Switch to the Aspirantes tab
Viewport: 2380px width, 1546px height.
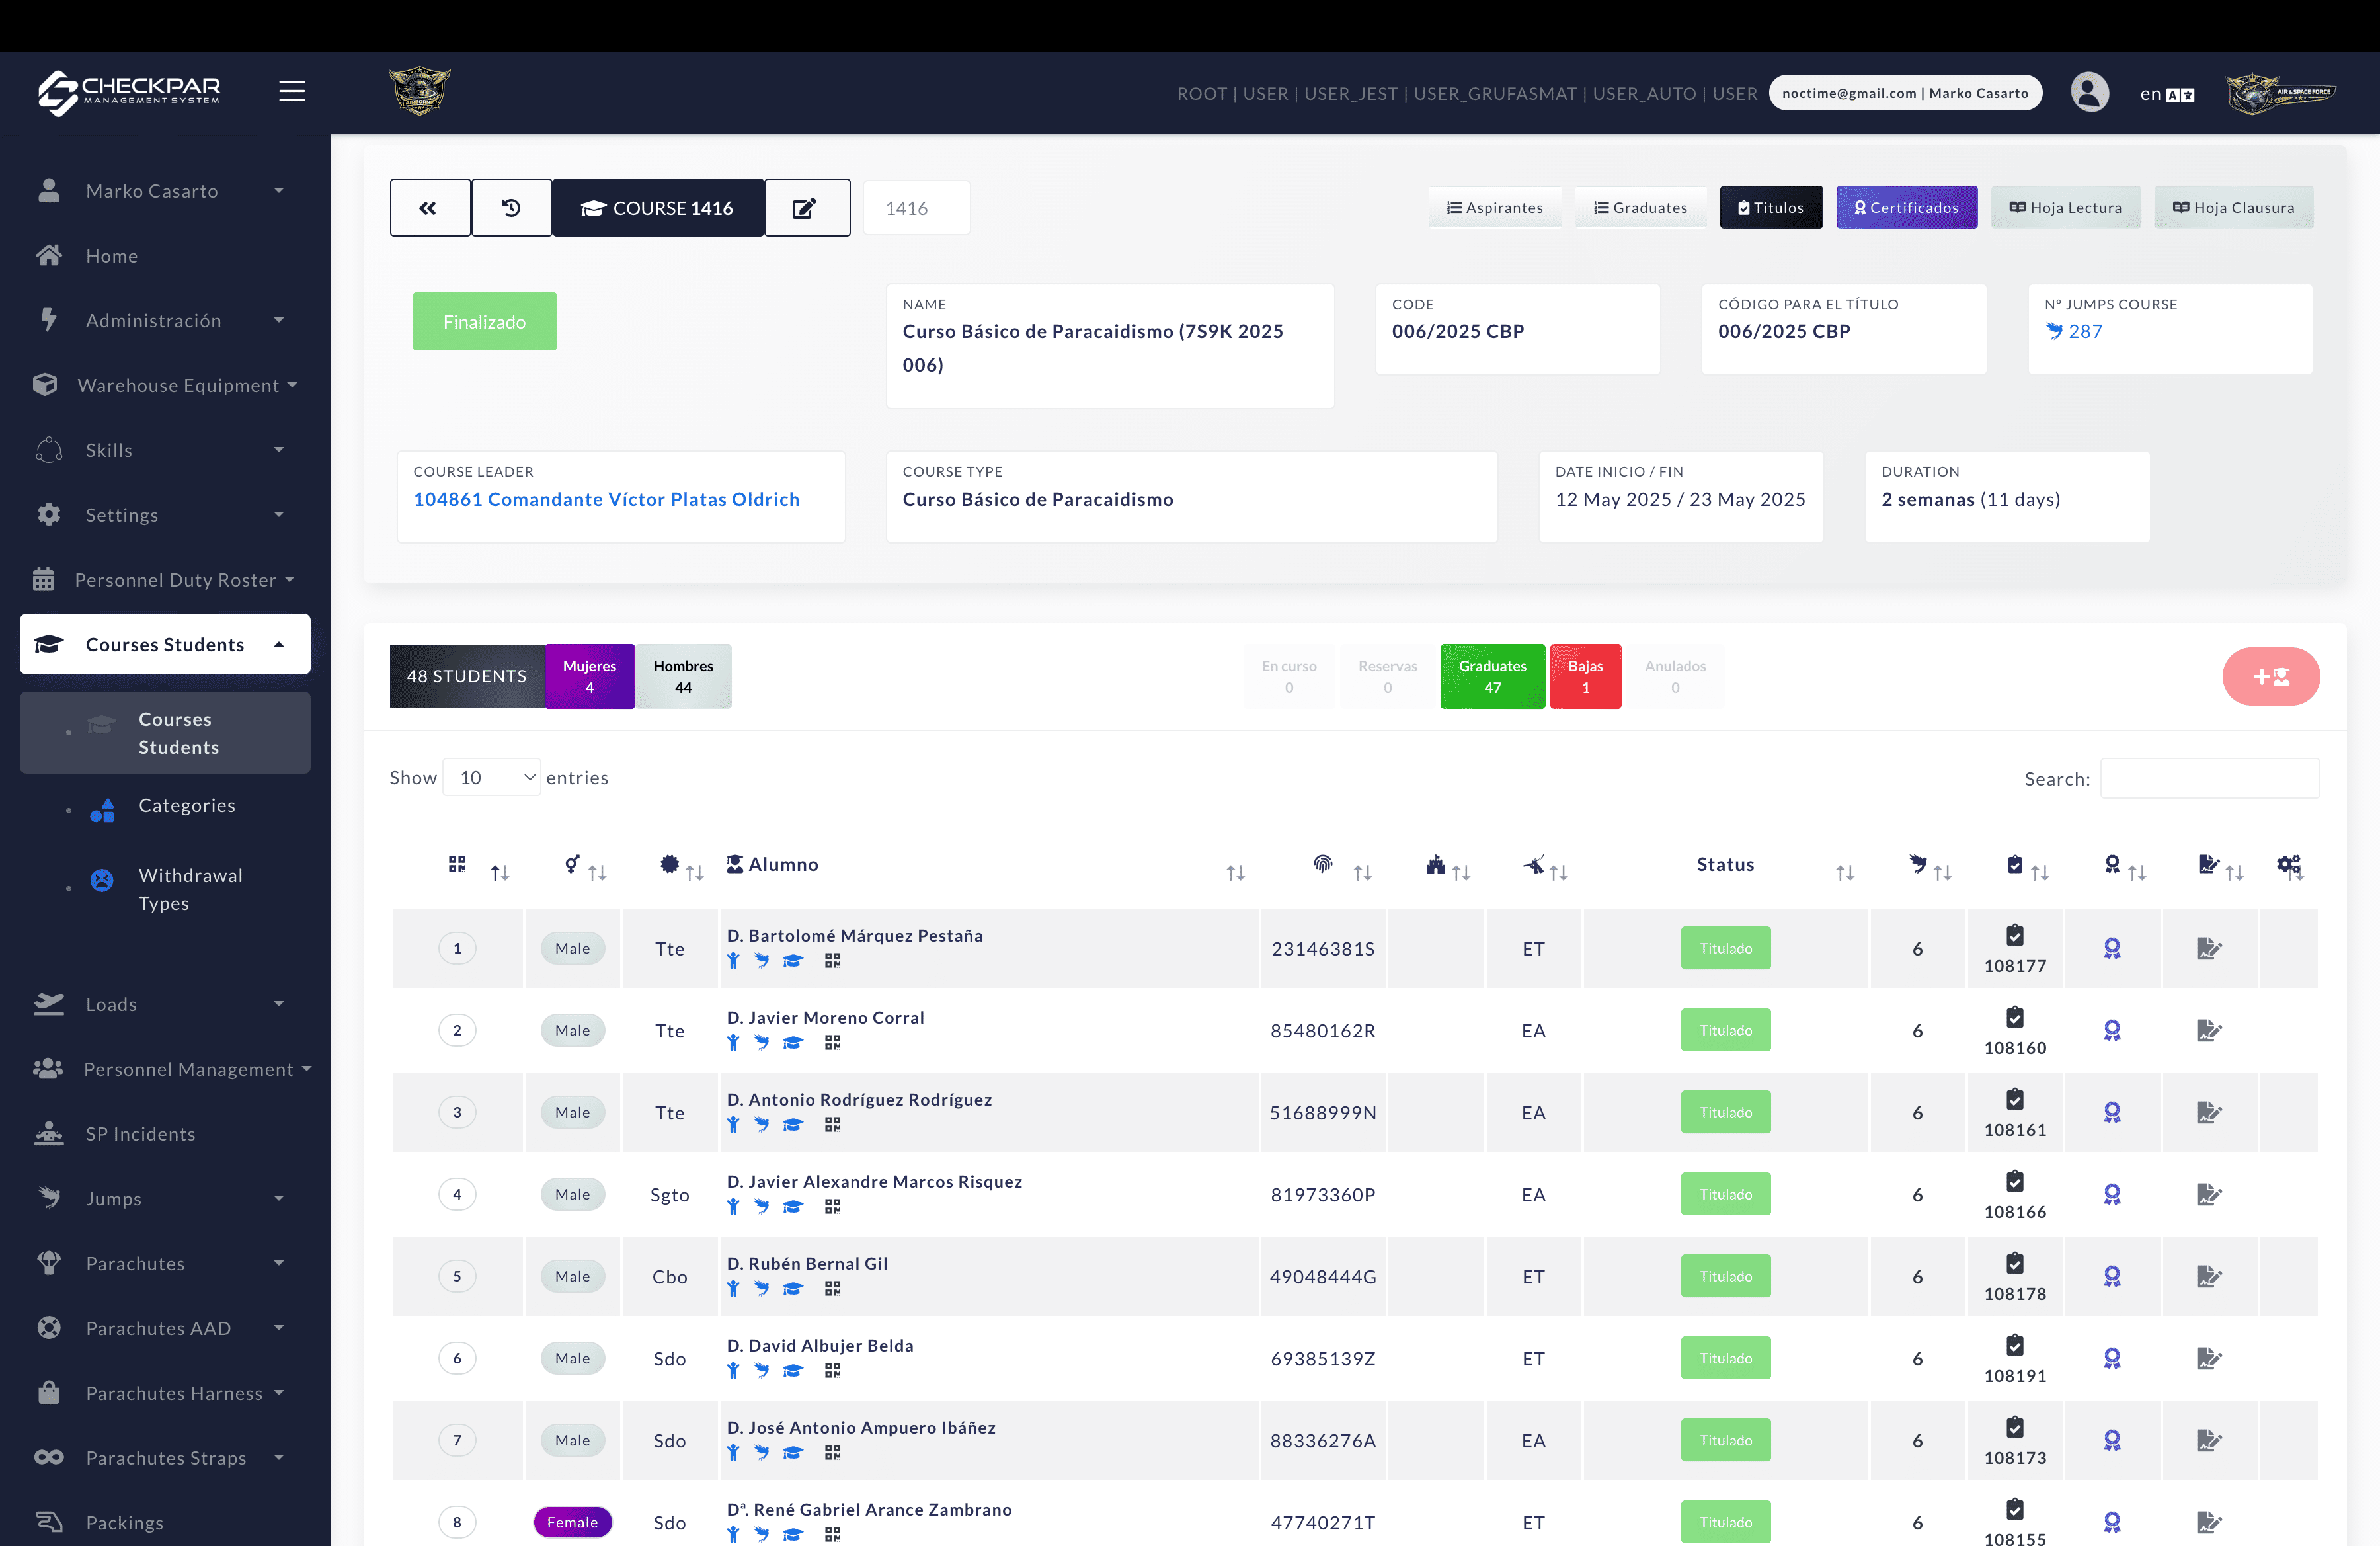(1495, 207)
